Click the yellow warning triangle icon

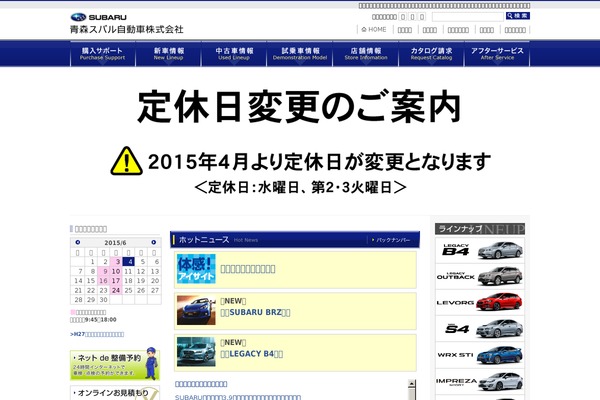127,161
